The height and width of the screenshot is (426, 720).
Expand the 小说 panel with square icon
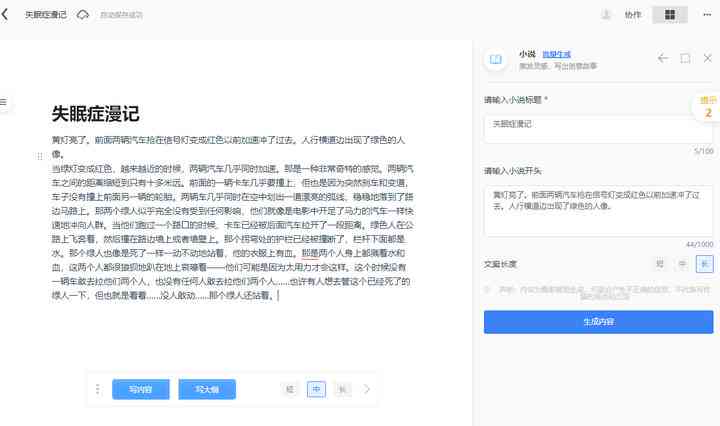click(x=685, y=58)
